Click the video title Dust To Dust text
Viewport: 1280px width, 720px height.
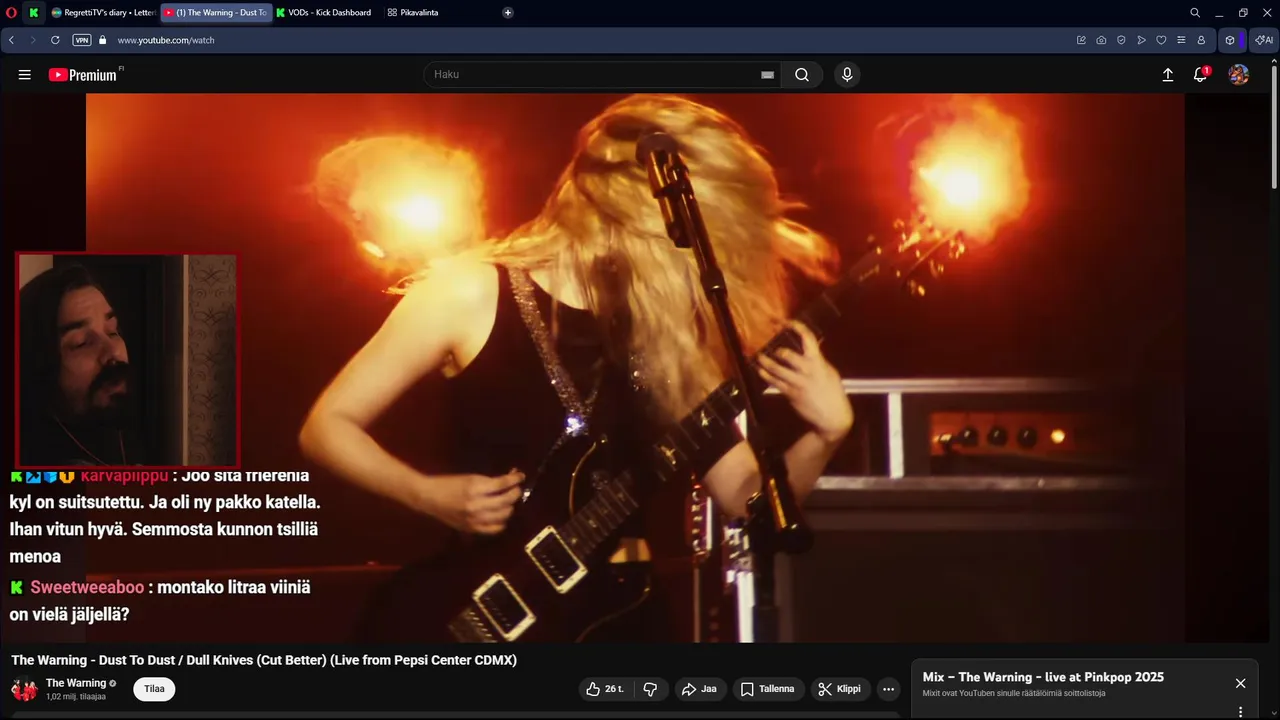pyautogui.click(x=264, y=660)
